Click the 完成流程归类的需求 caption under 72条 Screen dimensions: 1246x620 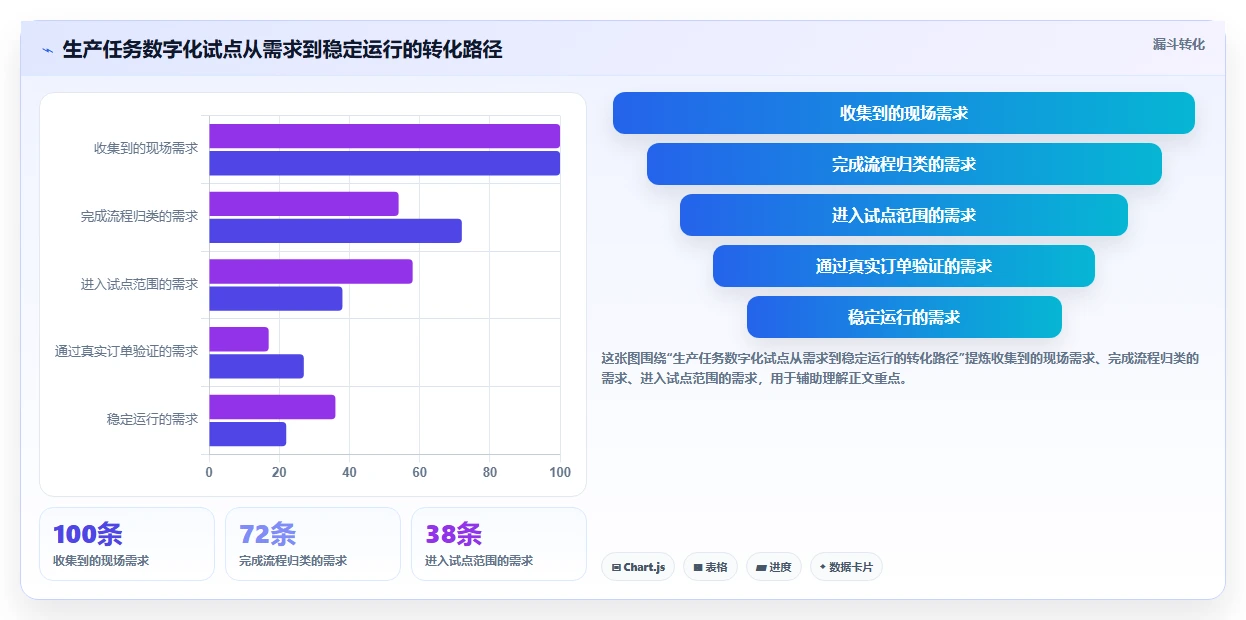(293, 561)
